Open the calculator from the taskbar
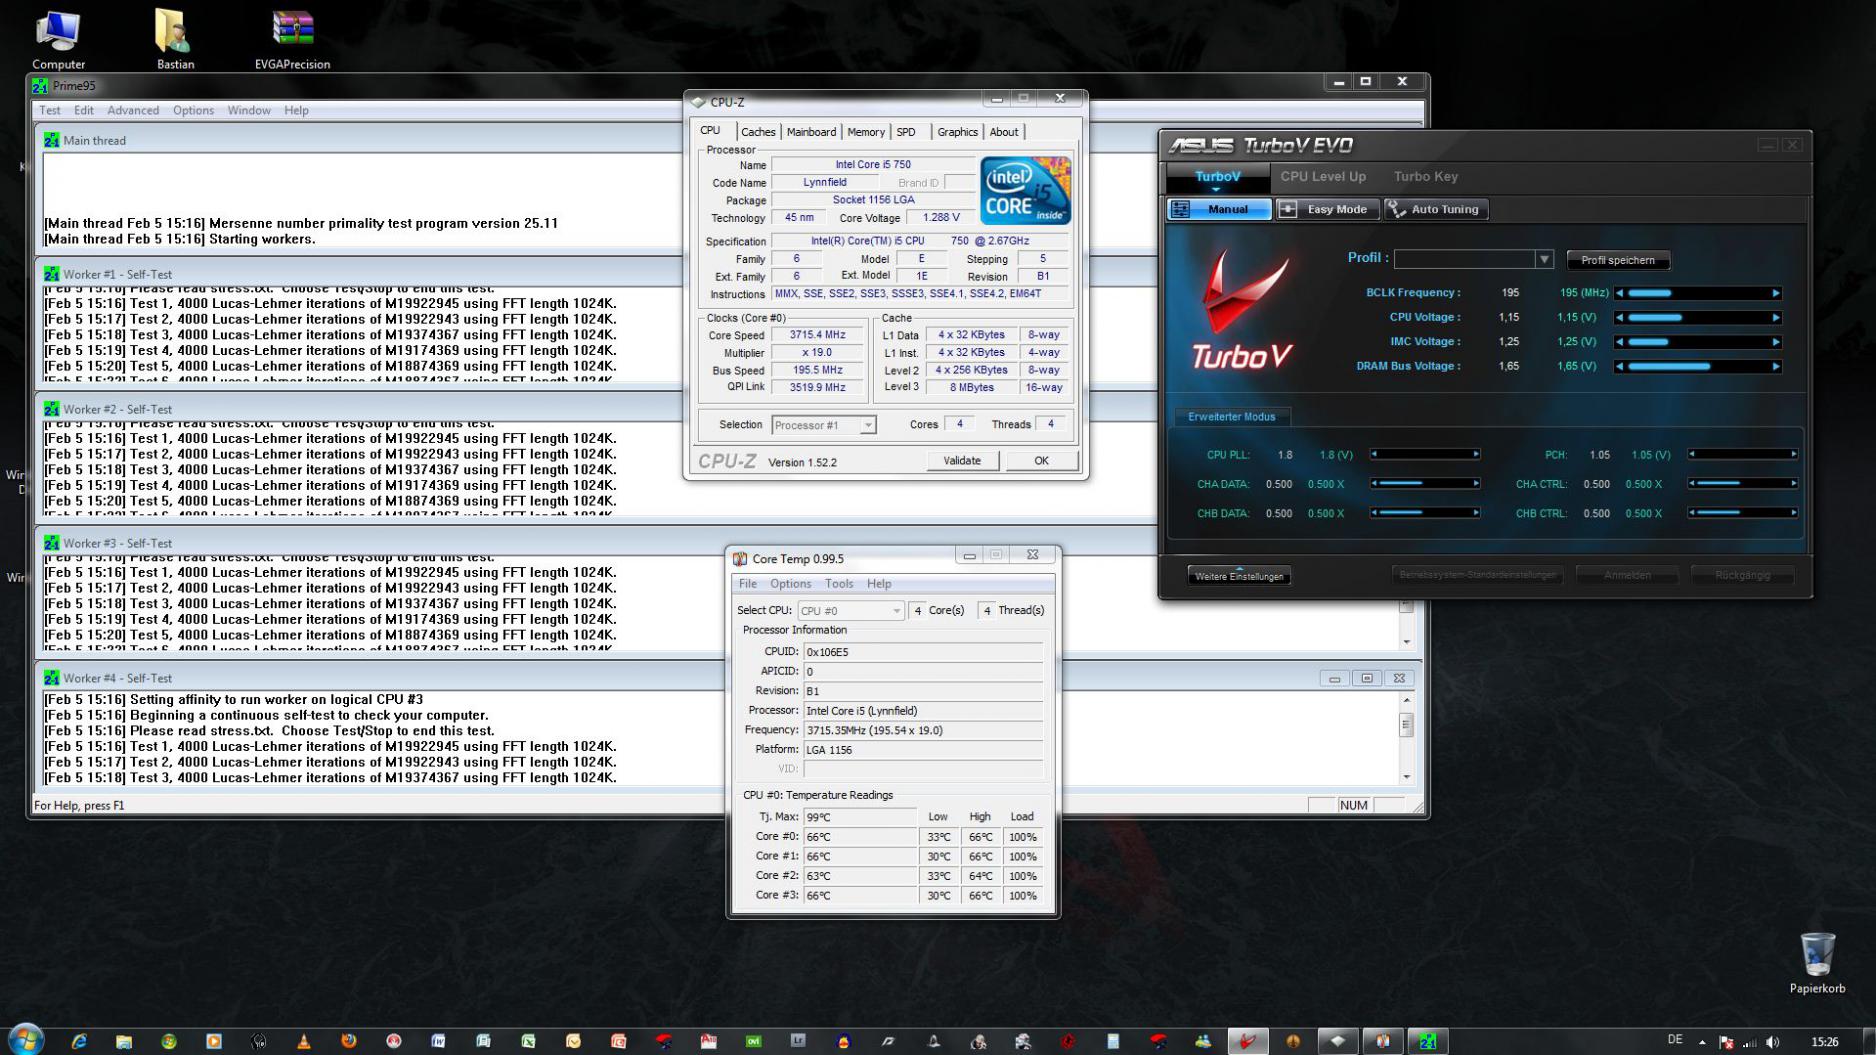Viewport: 1876px width, 1055px height. [1113, 1041]
